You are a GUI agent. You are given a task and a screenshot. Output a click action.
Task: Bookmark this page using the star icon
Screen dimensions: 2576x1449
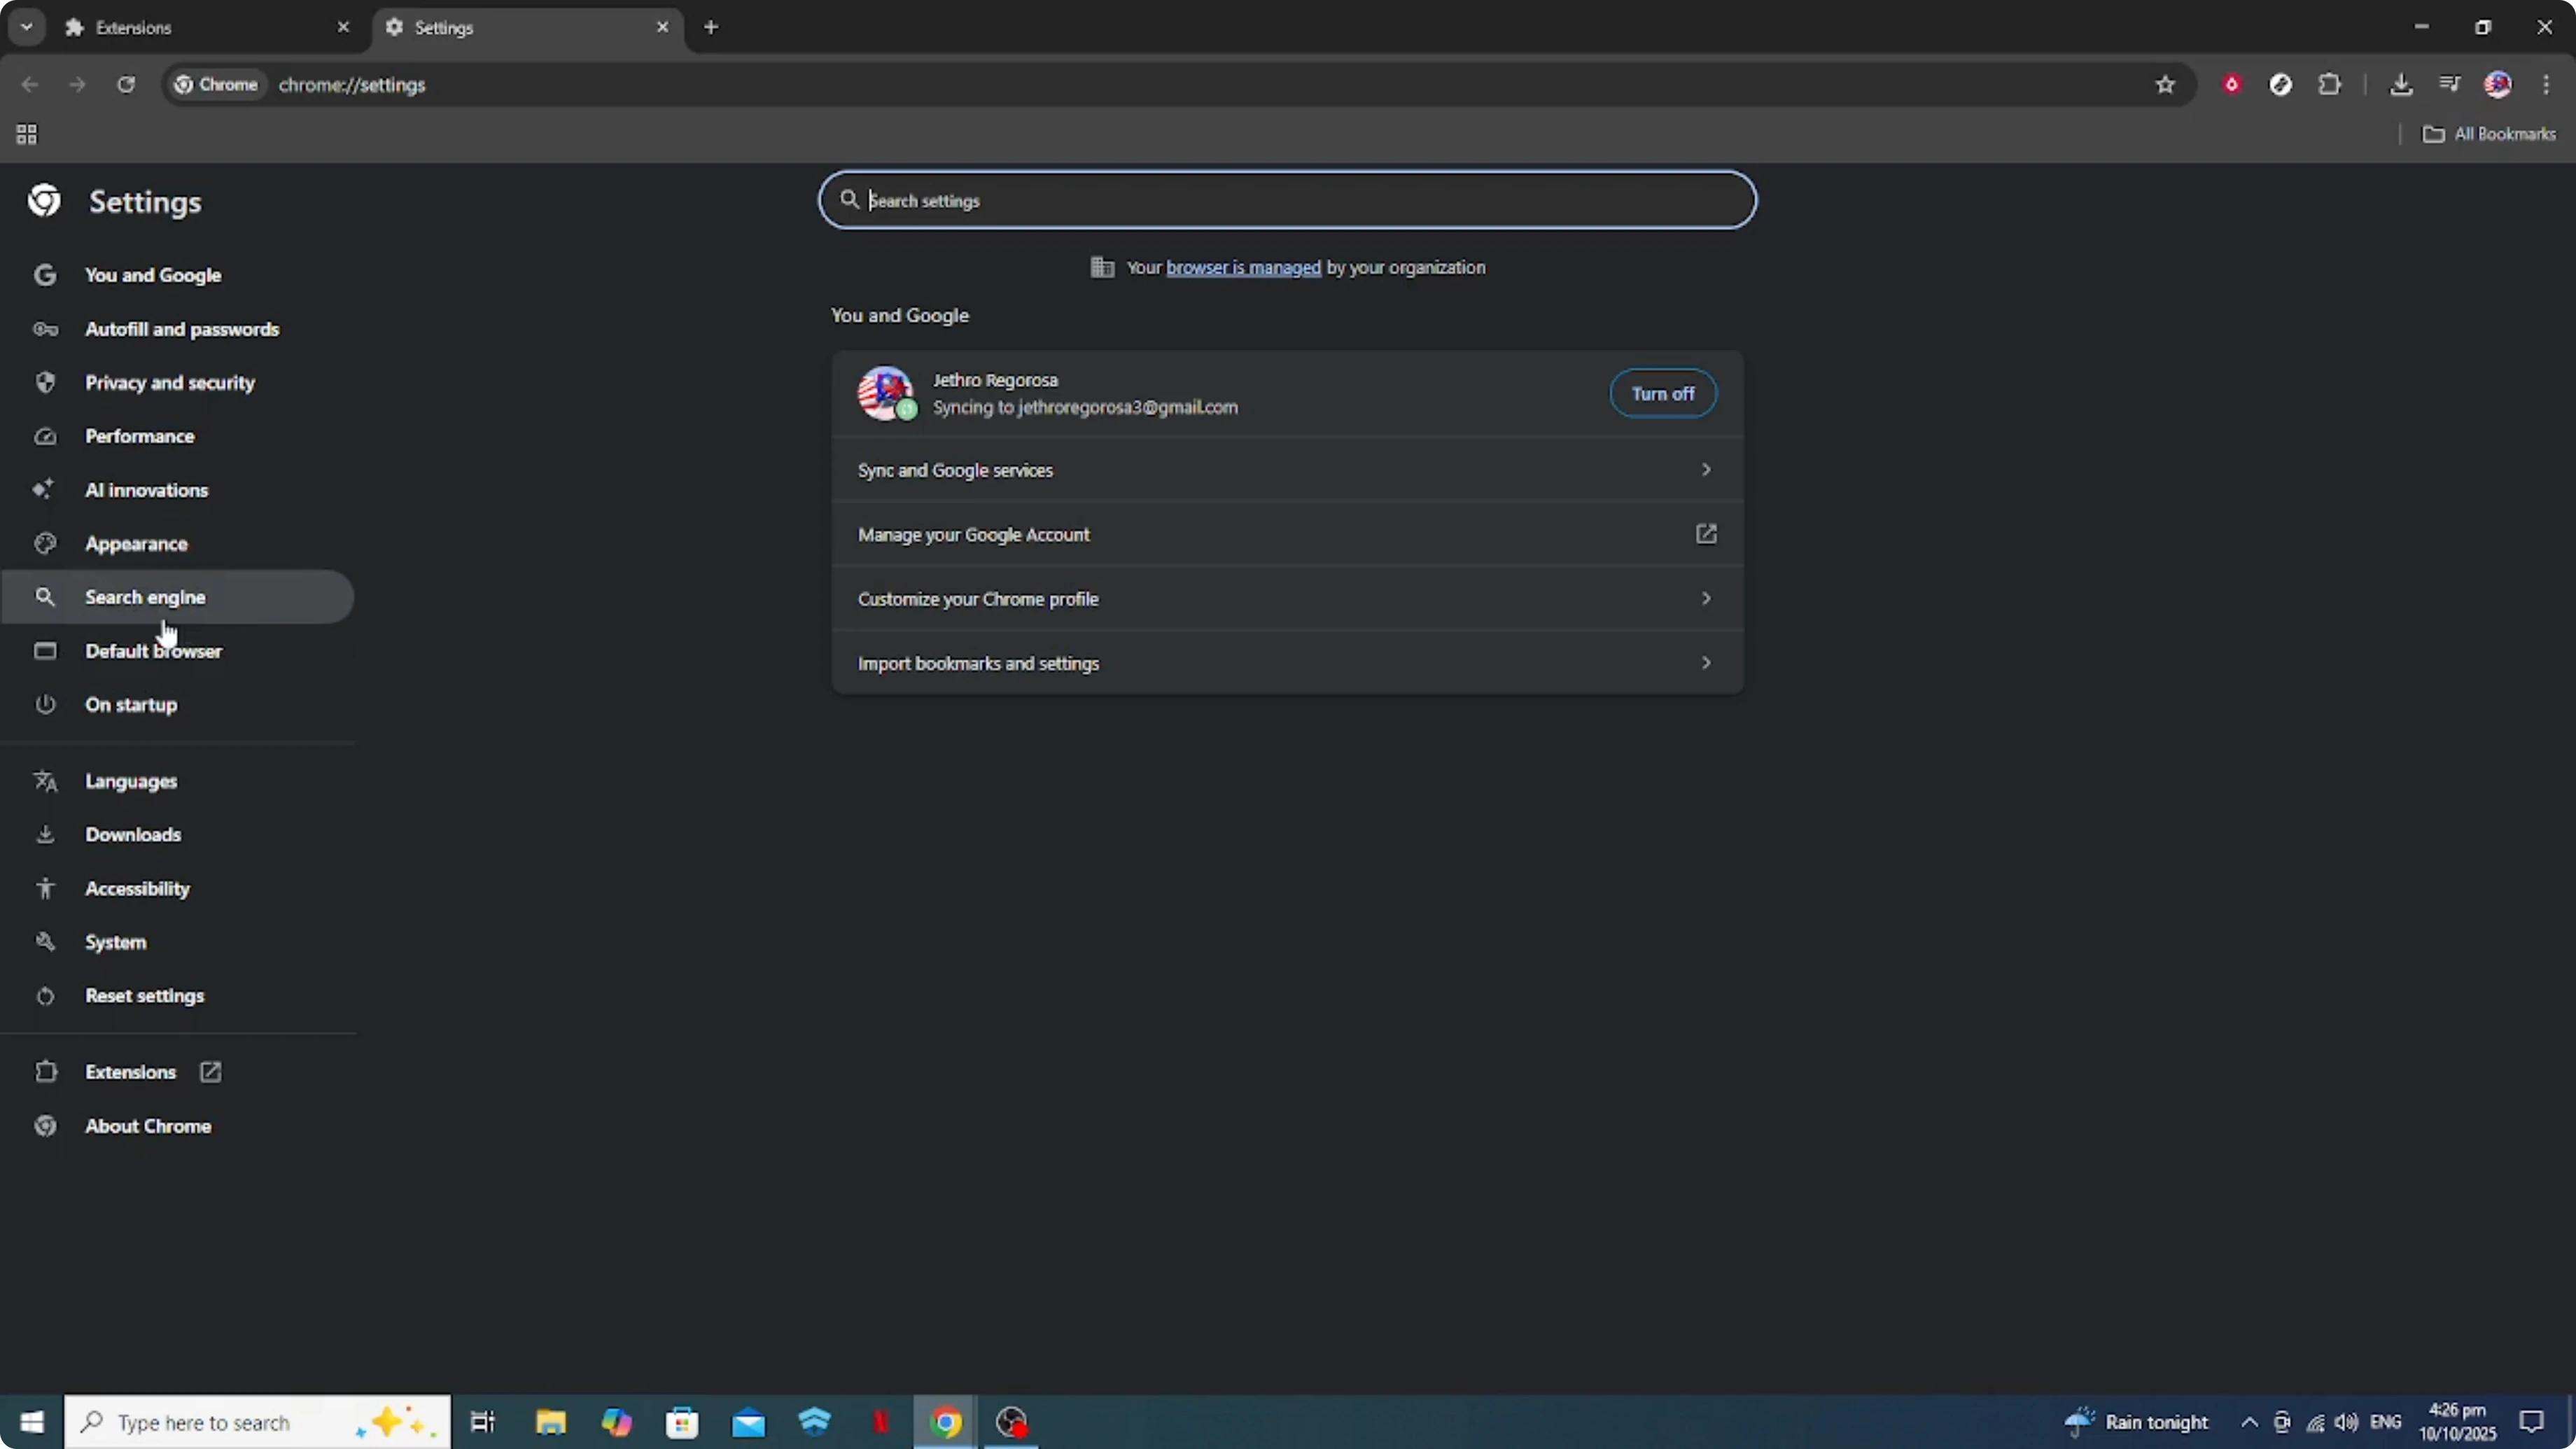2164,85
